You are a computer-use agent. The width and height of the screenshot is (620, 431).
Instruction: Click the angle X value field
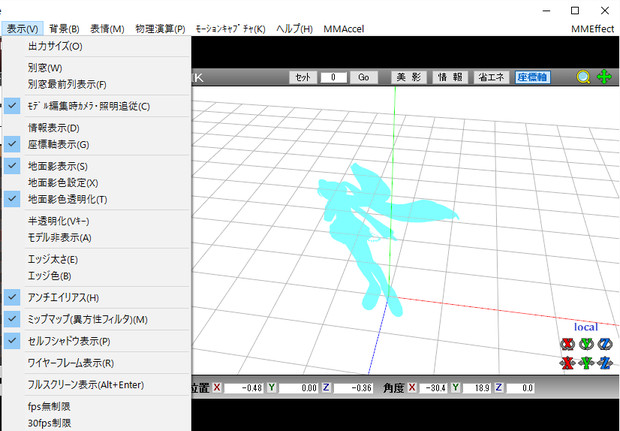click(433, 388)
